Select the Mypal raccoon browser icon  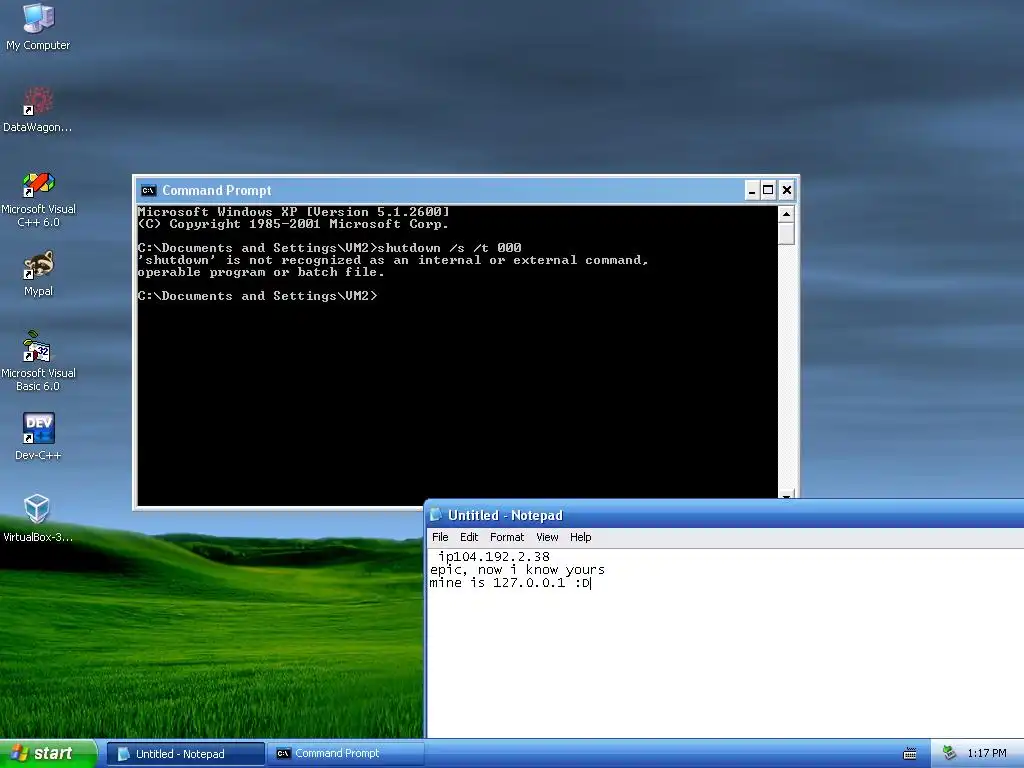pyautogui.click(x=39, y=273)
